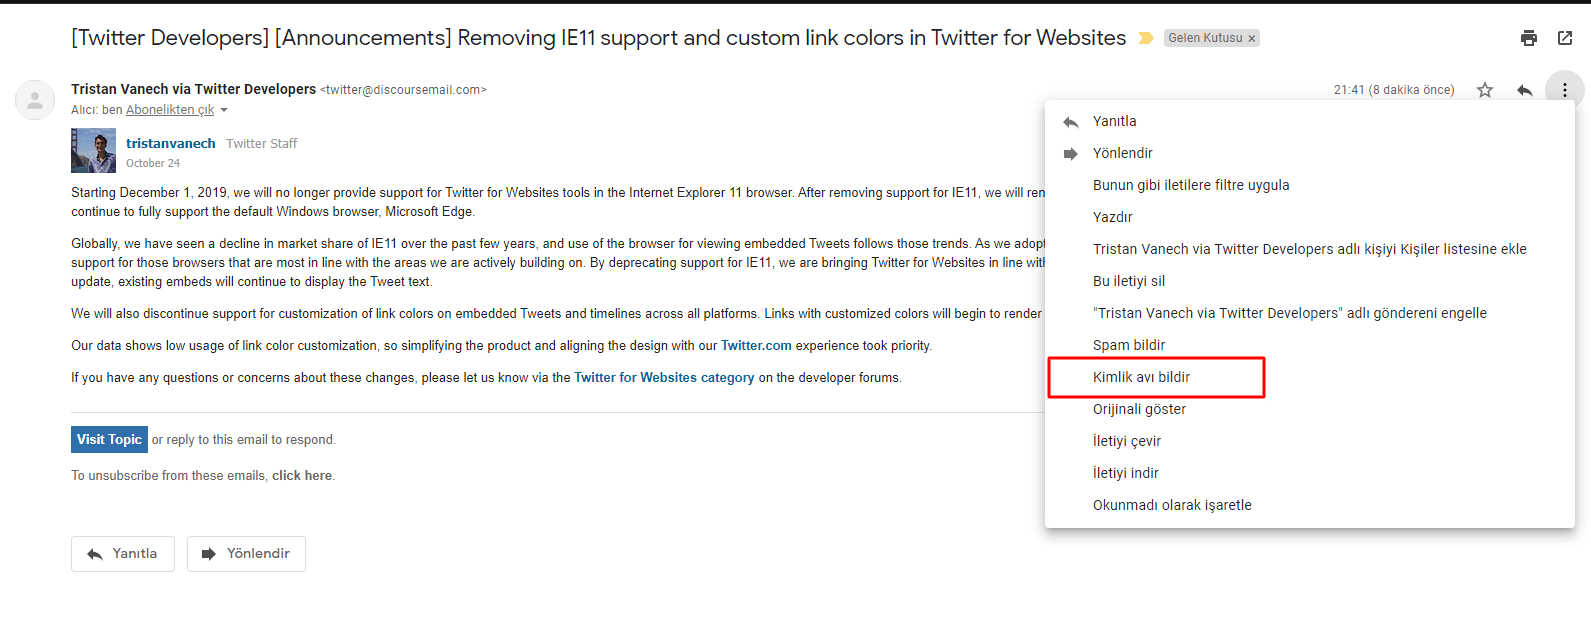1591x627 pixels.
Task: Open the email in a new window
Action: pyautogui.click(x=1565, y=38)
